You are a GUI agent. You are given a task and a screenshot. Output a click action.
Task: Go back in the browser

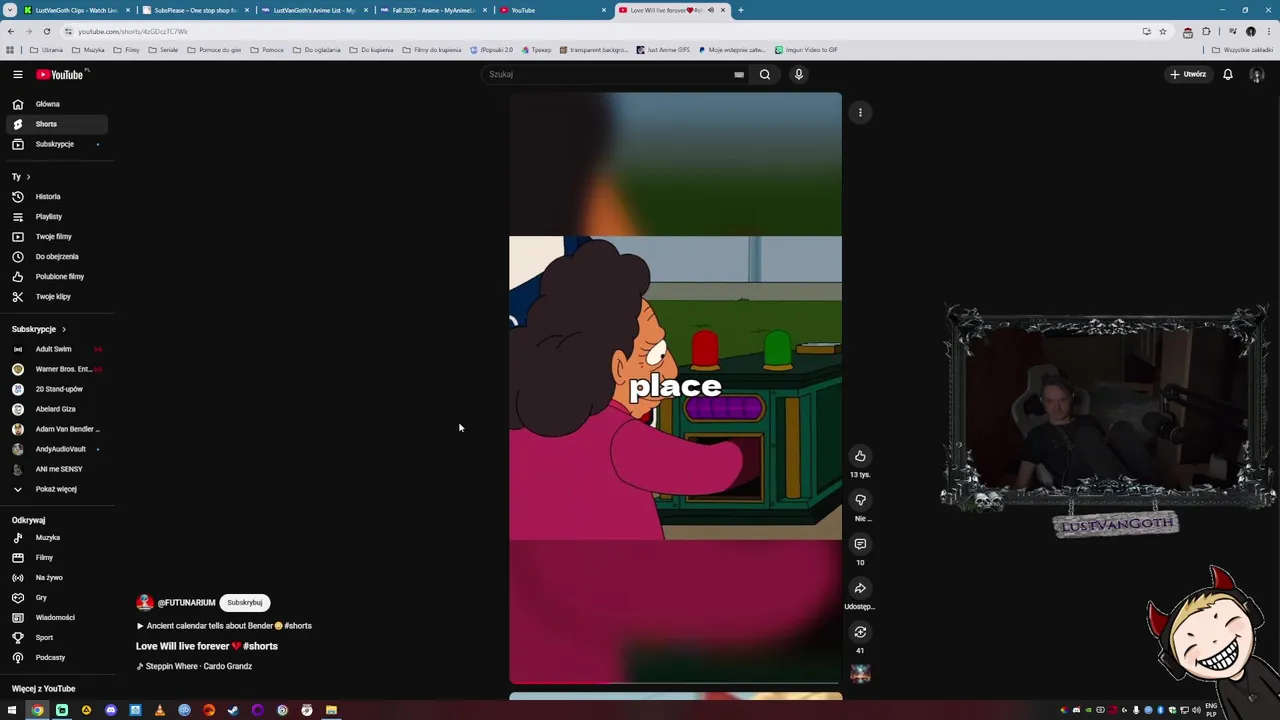click(x=11, y=31)
